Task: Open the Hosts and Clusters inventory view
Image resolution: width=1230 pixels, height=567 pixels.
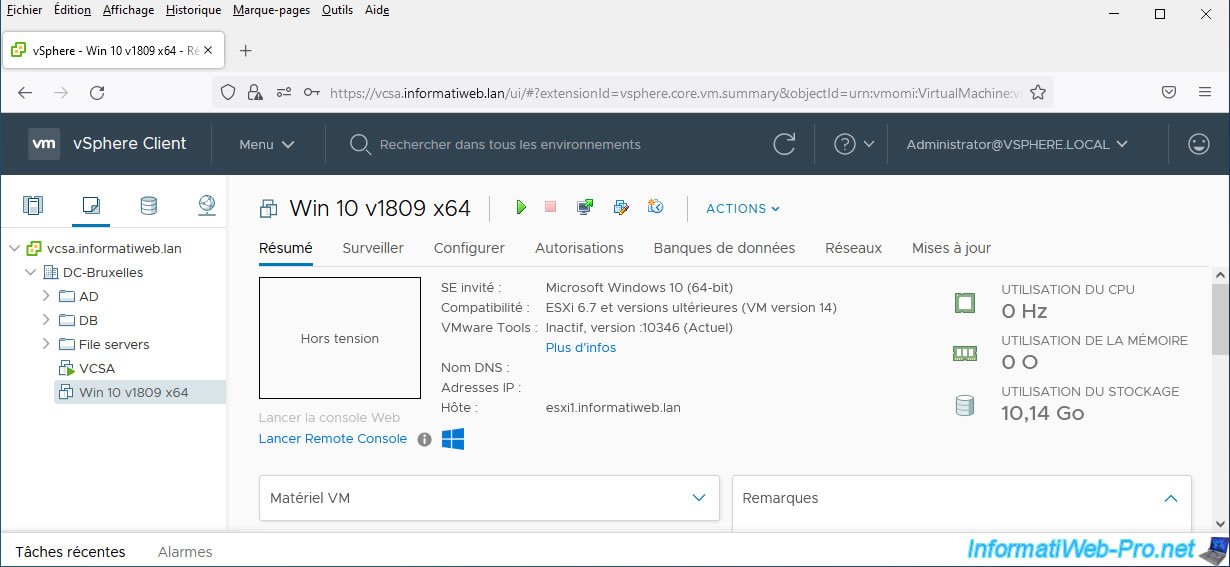Action: click(33, 206)
